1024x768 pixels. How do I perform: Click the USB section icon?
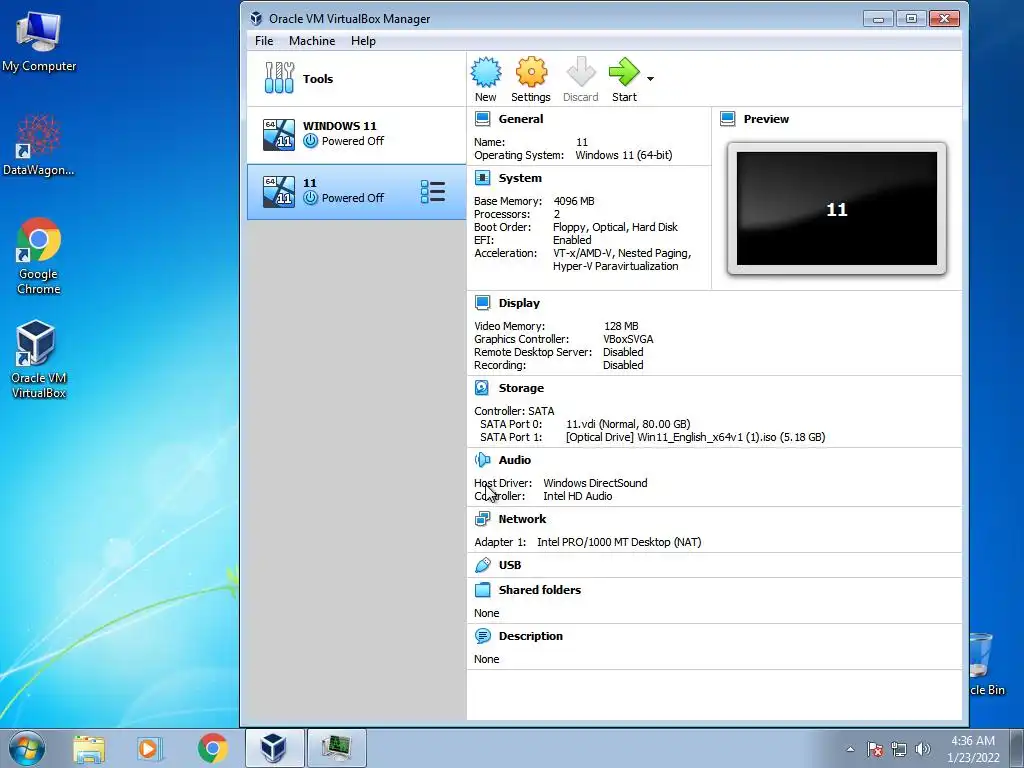click(483, 565)
